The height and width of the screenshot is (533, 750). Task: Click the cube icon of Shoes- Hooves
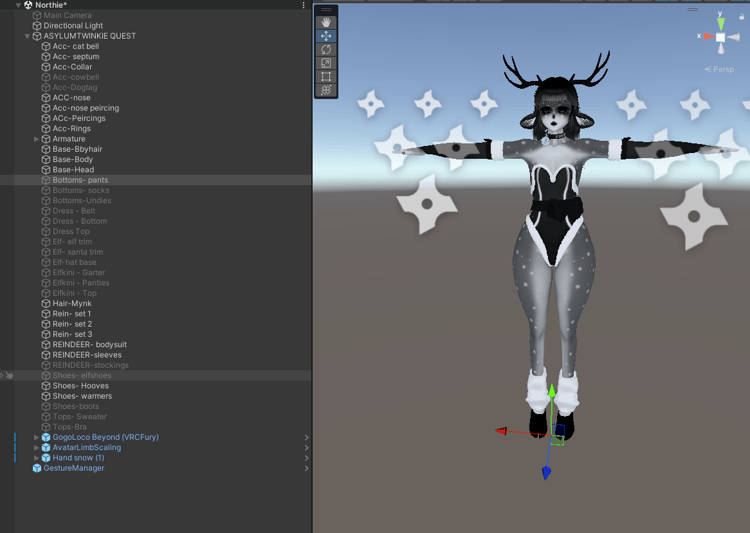[46, 386]
